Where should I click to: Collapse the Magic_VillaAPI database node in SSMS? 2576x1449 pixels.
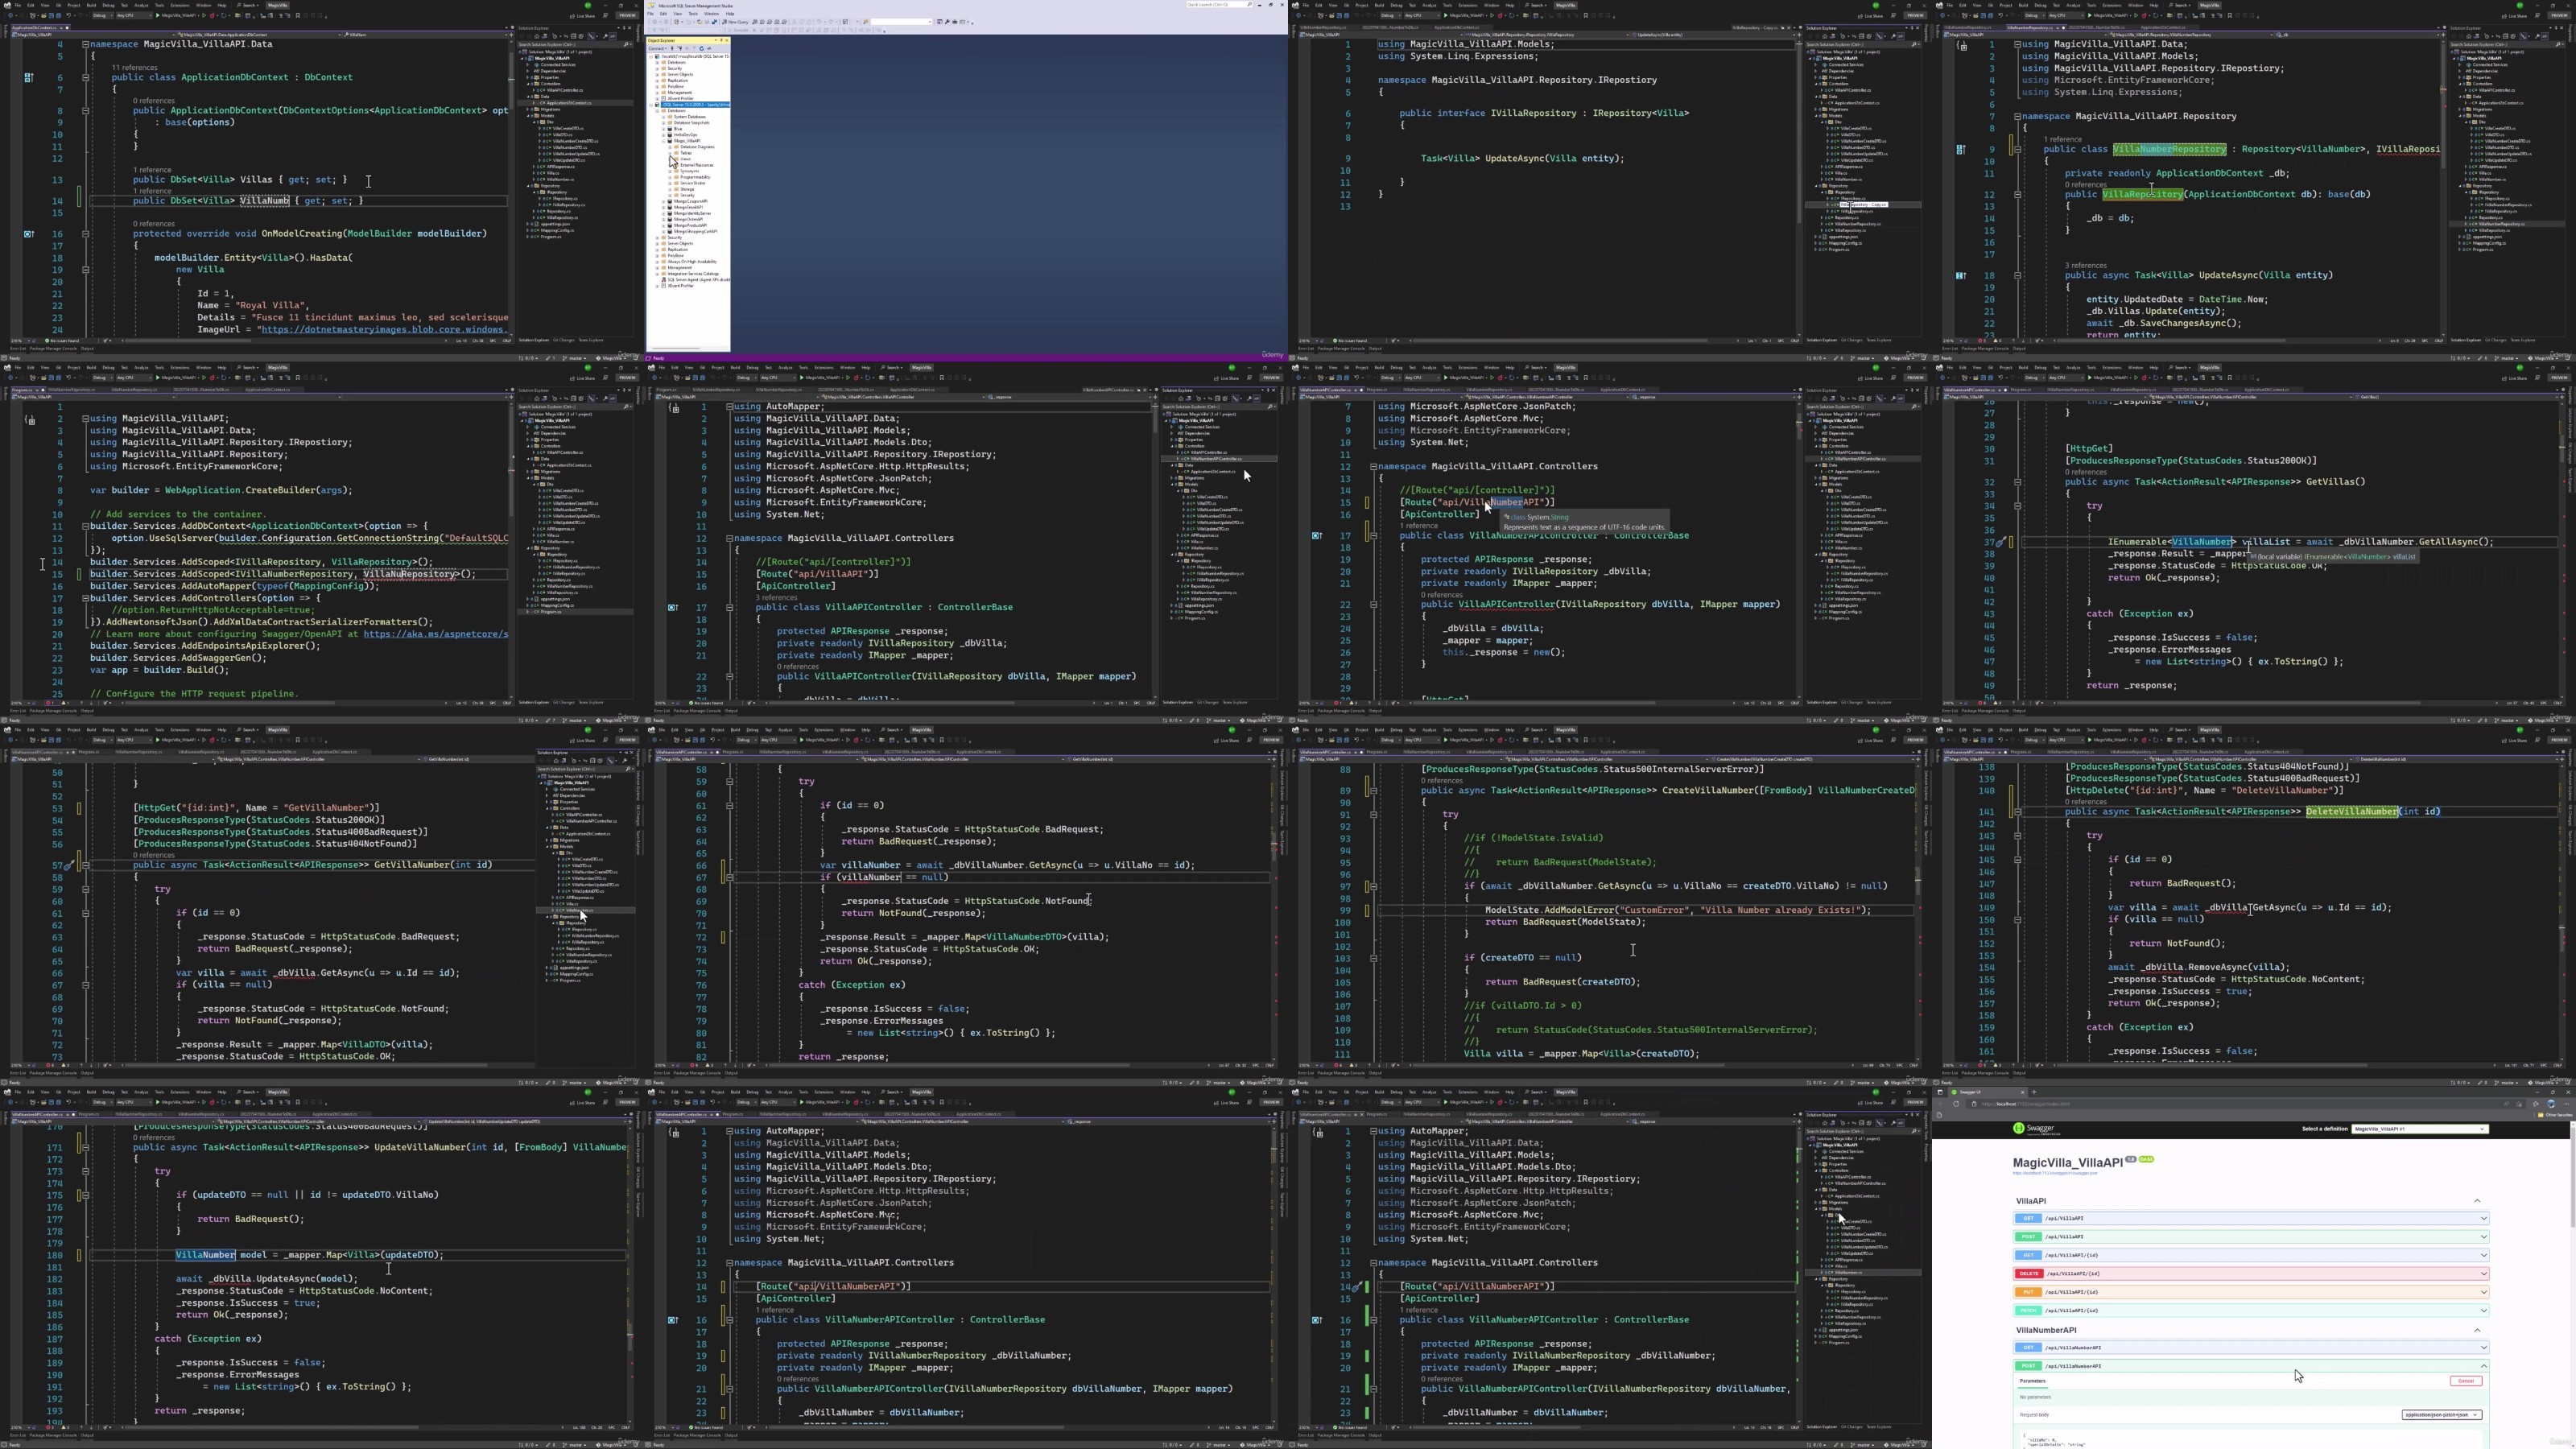click(x=664, y=141)
